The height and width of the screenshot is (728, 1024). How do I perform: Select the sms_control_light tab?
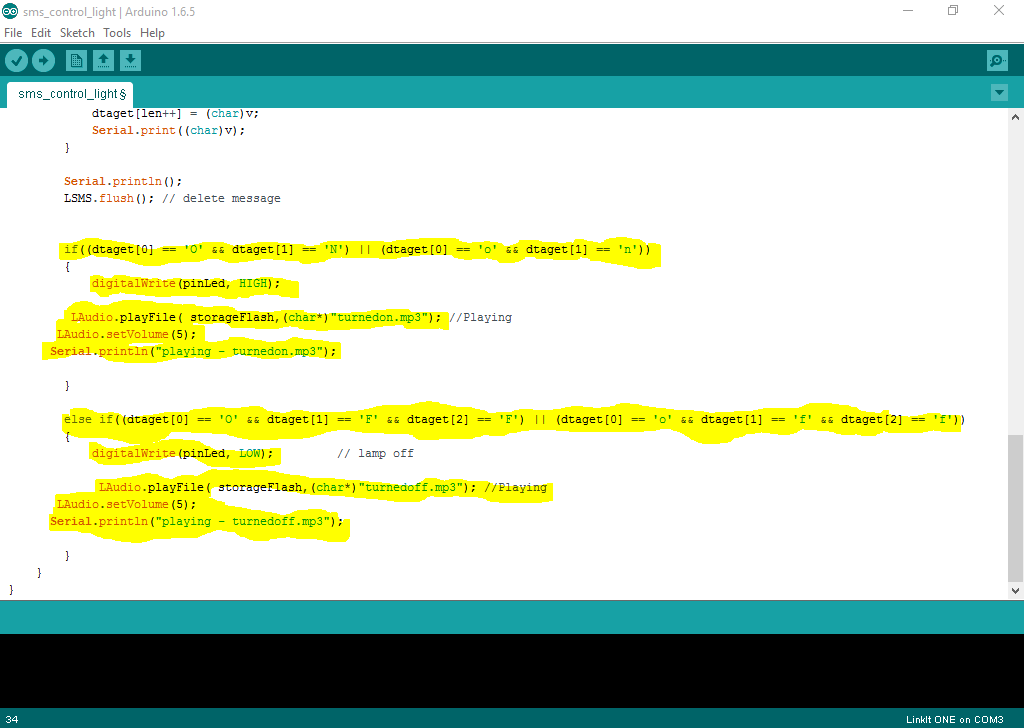[x=71, y=94]
